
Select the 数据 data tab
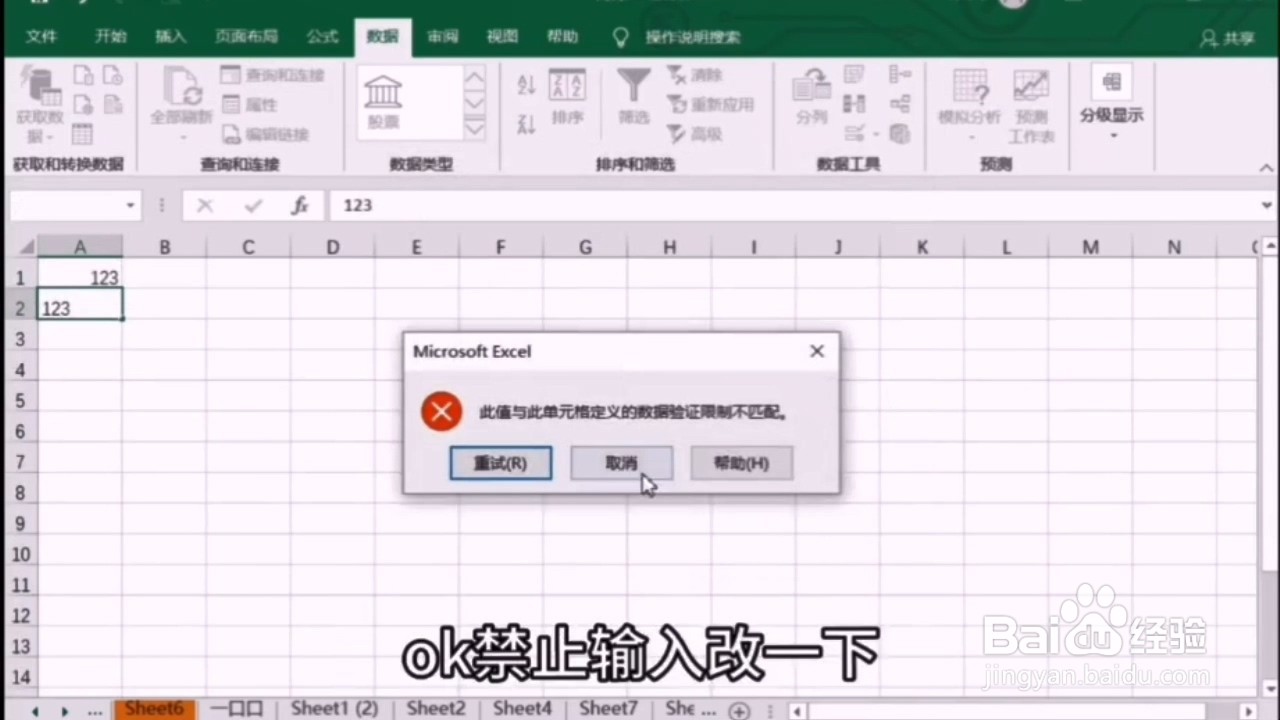click(x=382, y=37)
